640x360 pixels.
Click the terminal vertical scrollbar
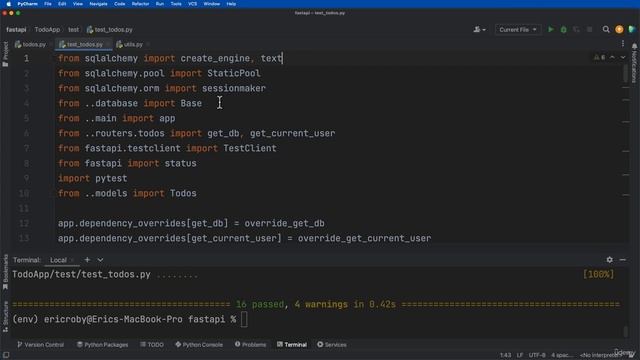[626, 331]
